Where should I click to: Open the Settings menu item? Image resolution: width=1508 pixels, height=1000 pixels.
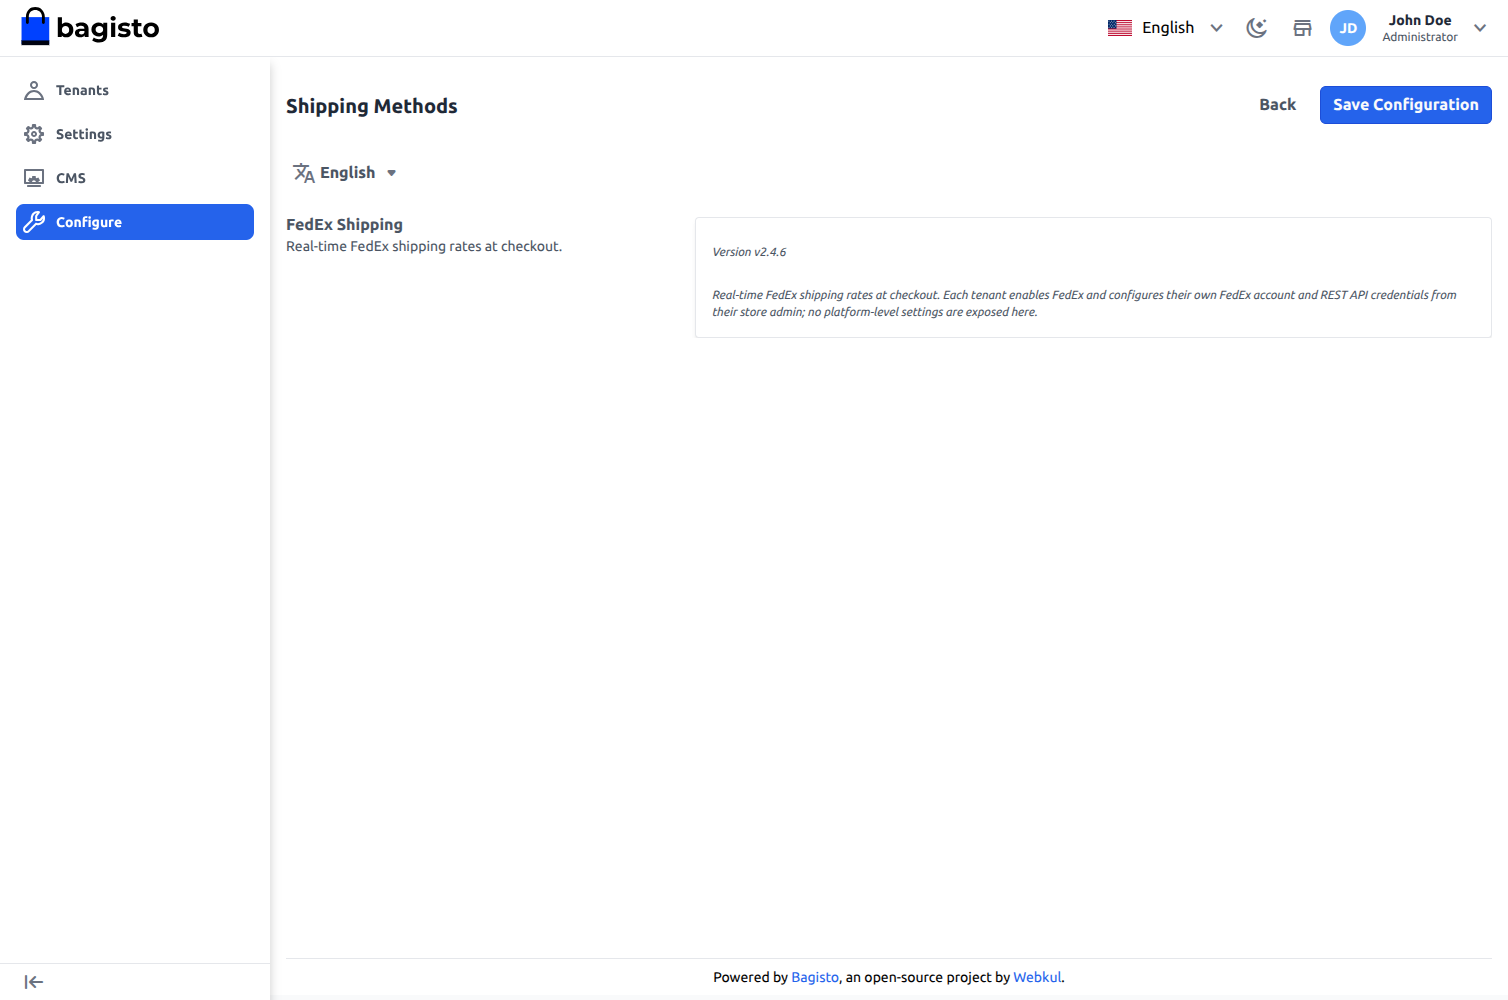(135, 134)
